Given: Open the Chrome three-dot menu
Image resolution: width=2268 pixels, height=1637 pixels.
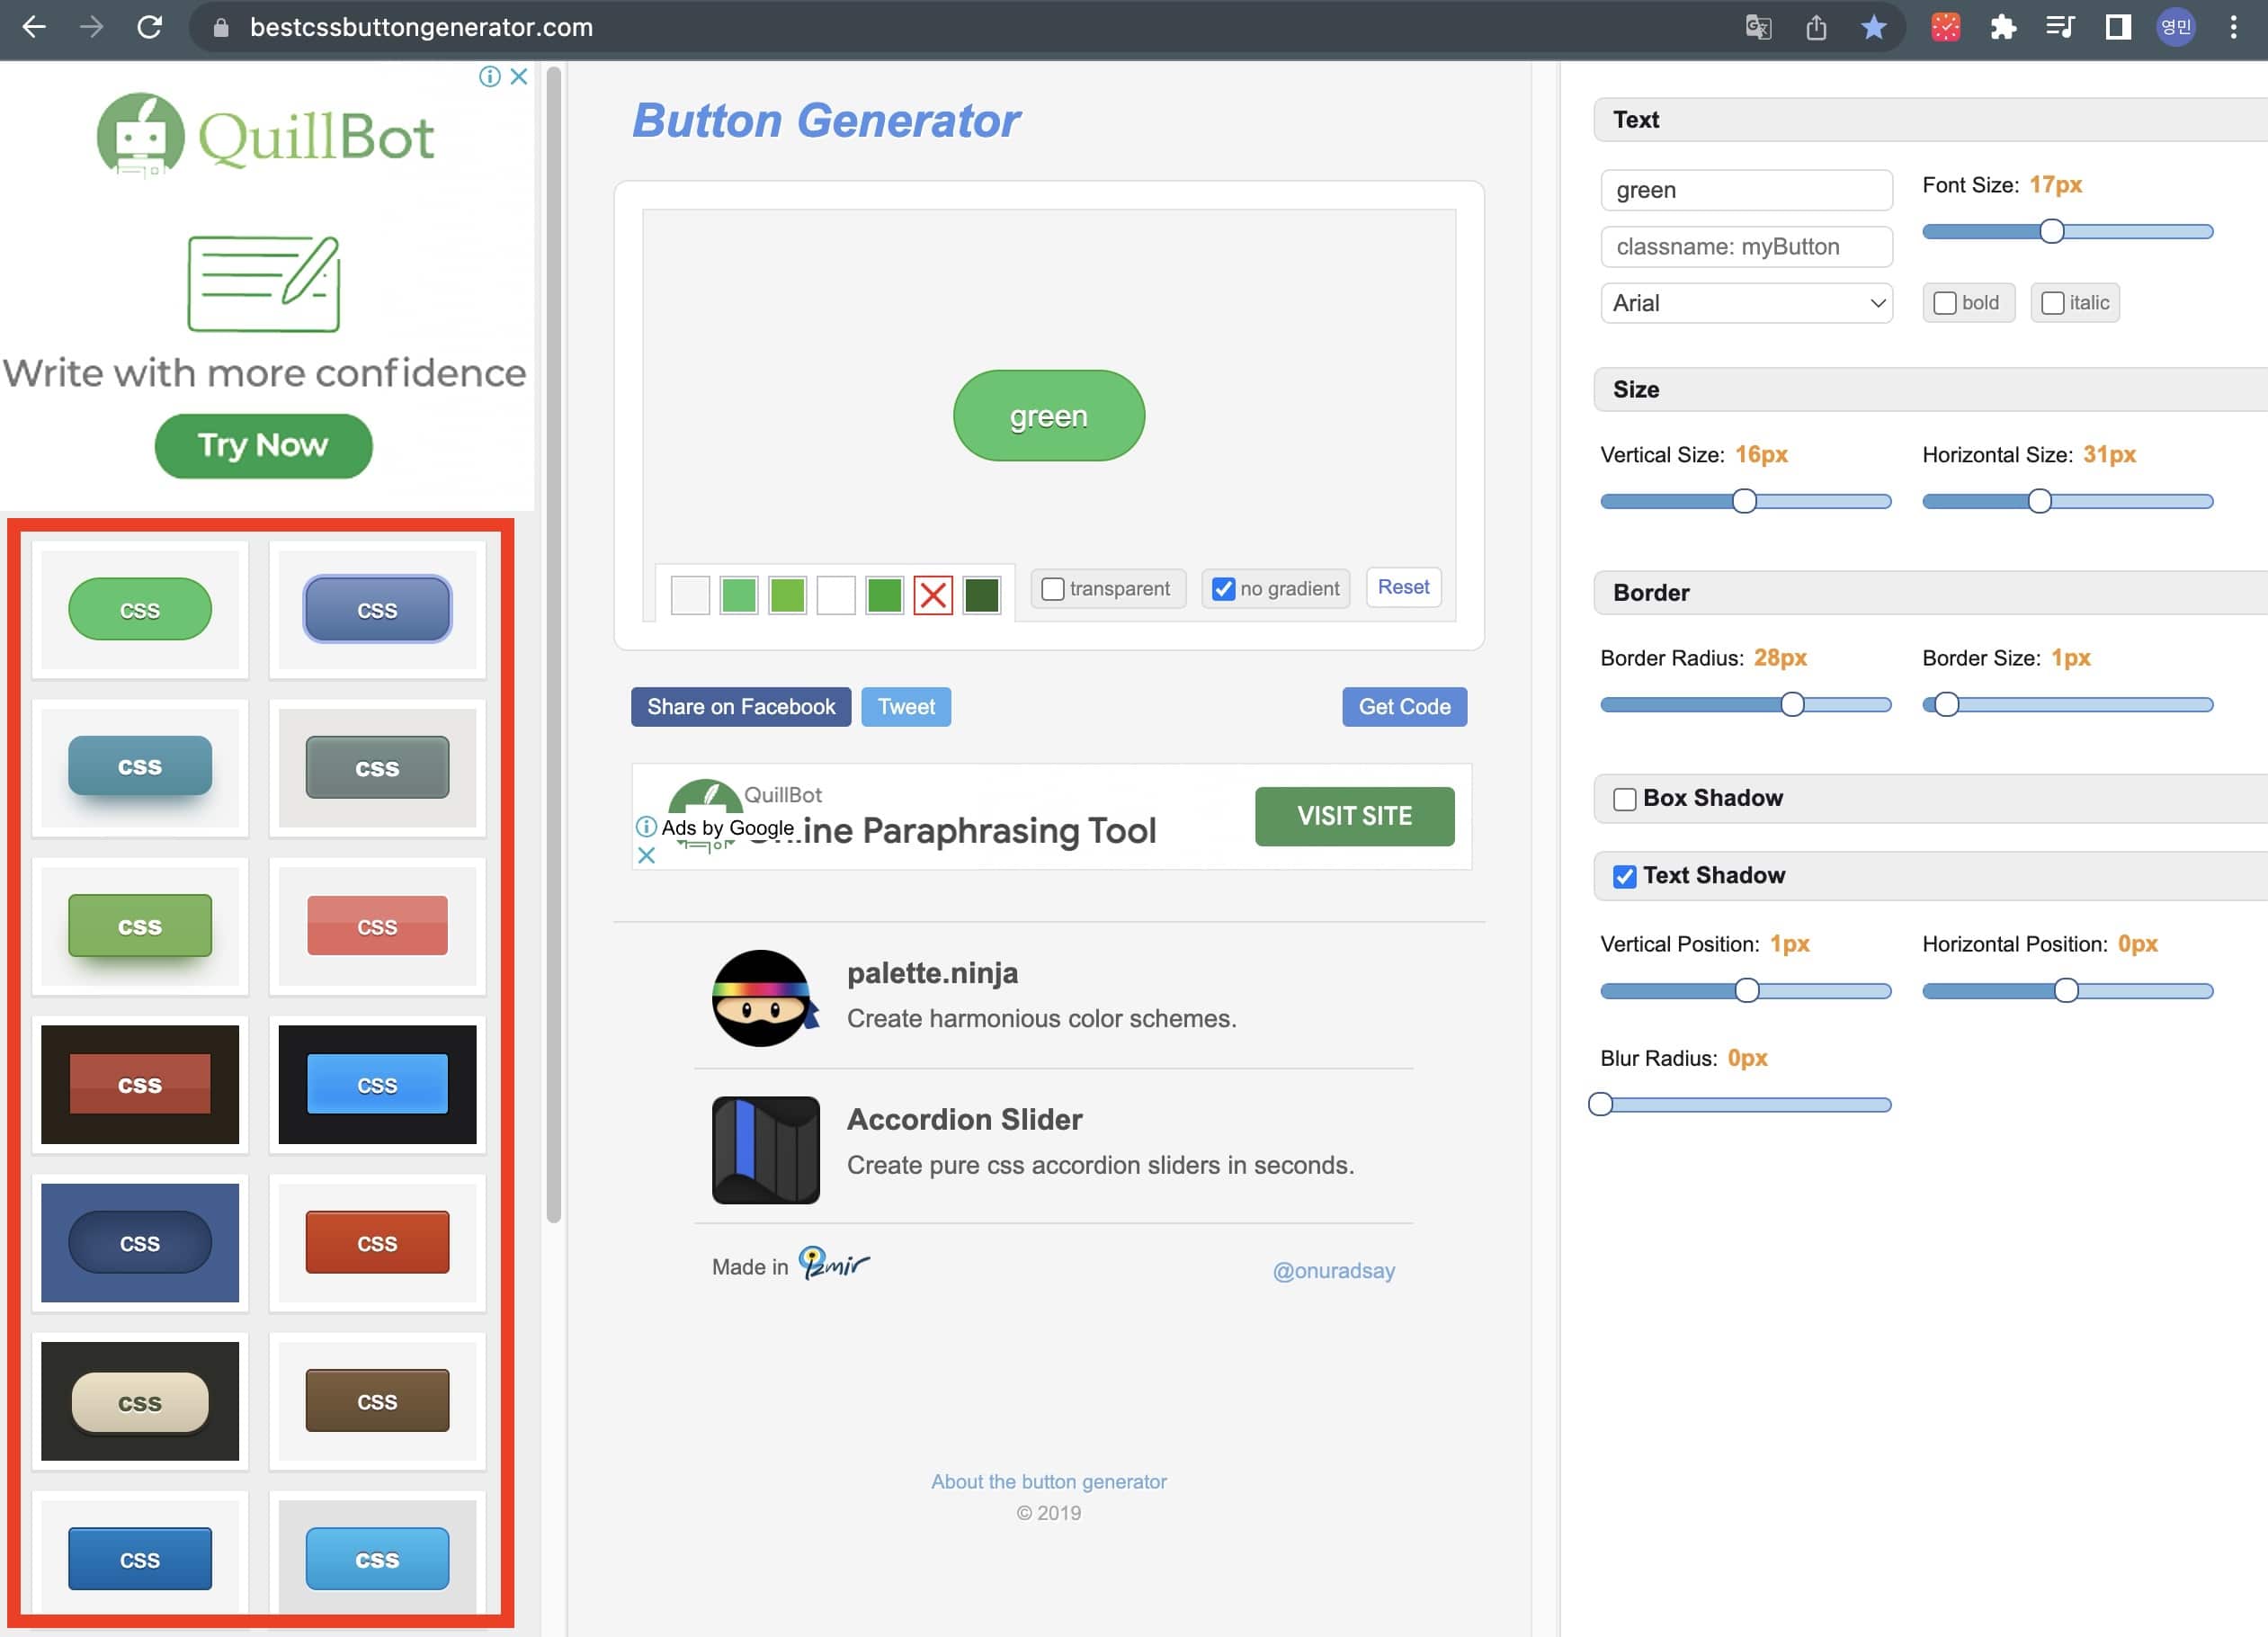Looking at the screenshot, I should click(2234, 27).
